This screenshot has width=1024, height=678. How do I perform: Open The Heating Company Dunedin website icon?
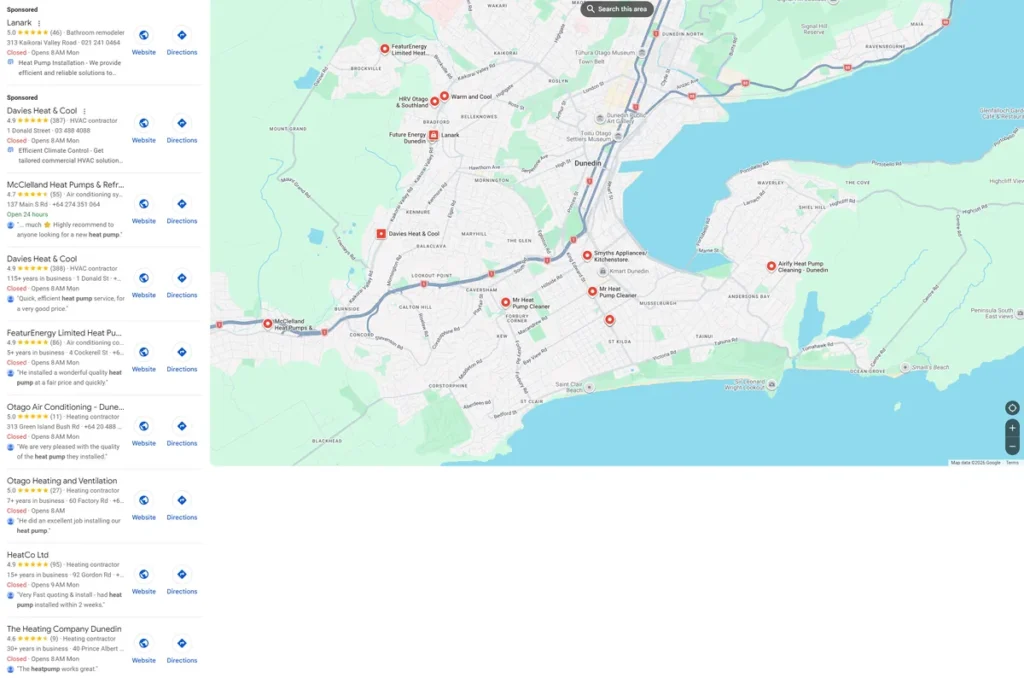144,643
